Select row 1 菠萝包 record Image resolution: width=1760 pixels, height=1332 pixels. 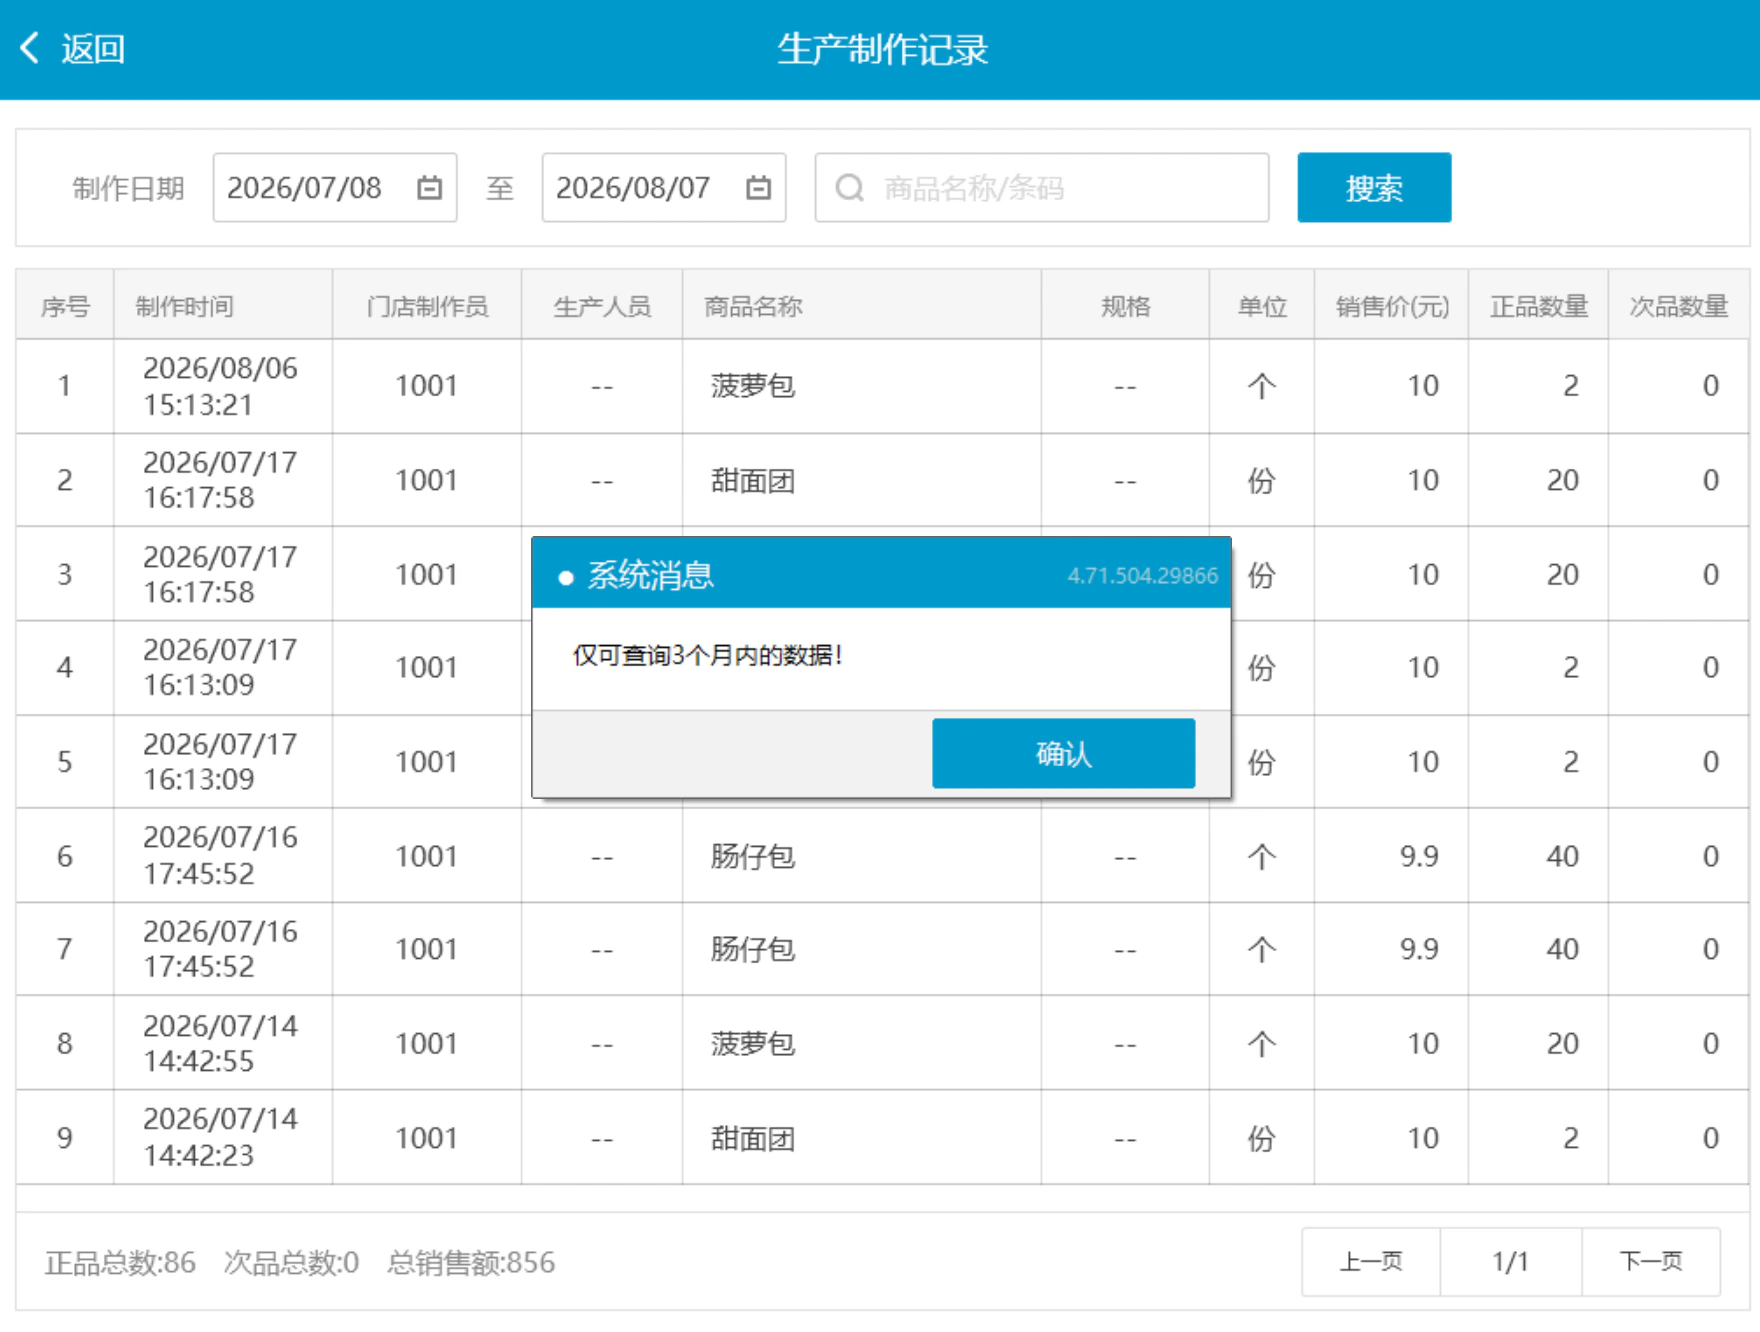[x=881, y=386]
